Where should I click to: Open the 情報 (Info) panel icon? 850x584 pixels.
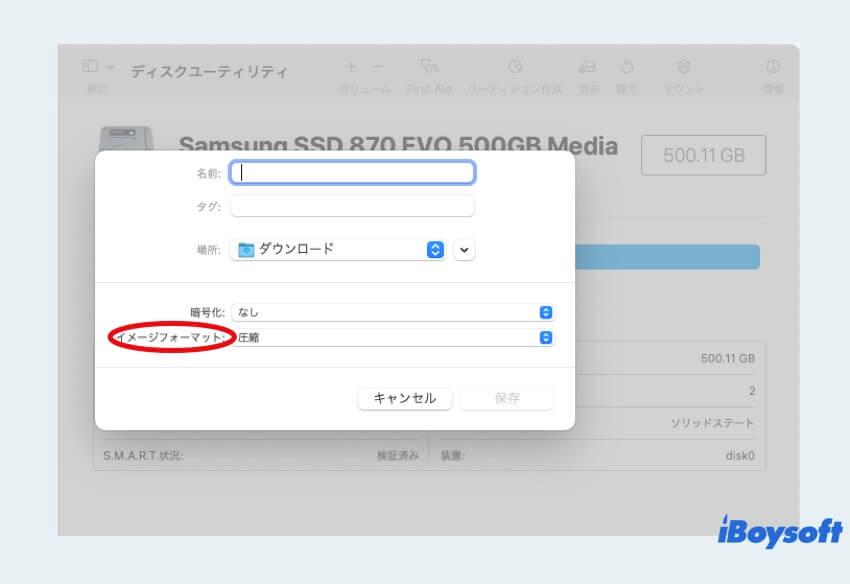tap(771, 67)
